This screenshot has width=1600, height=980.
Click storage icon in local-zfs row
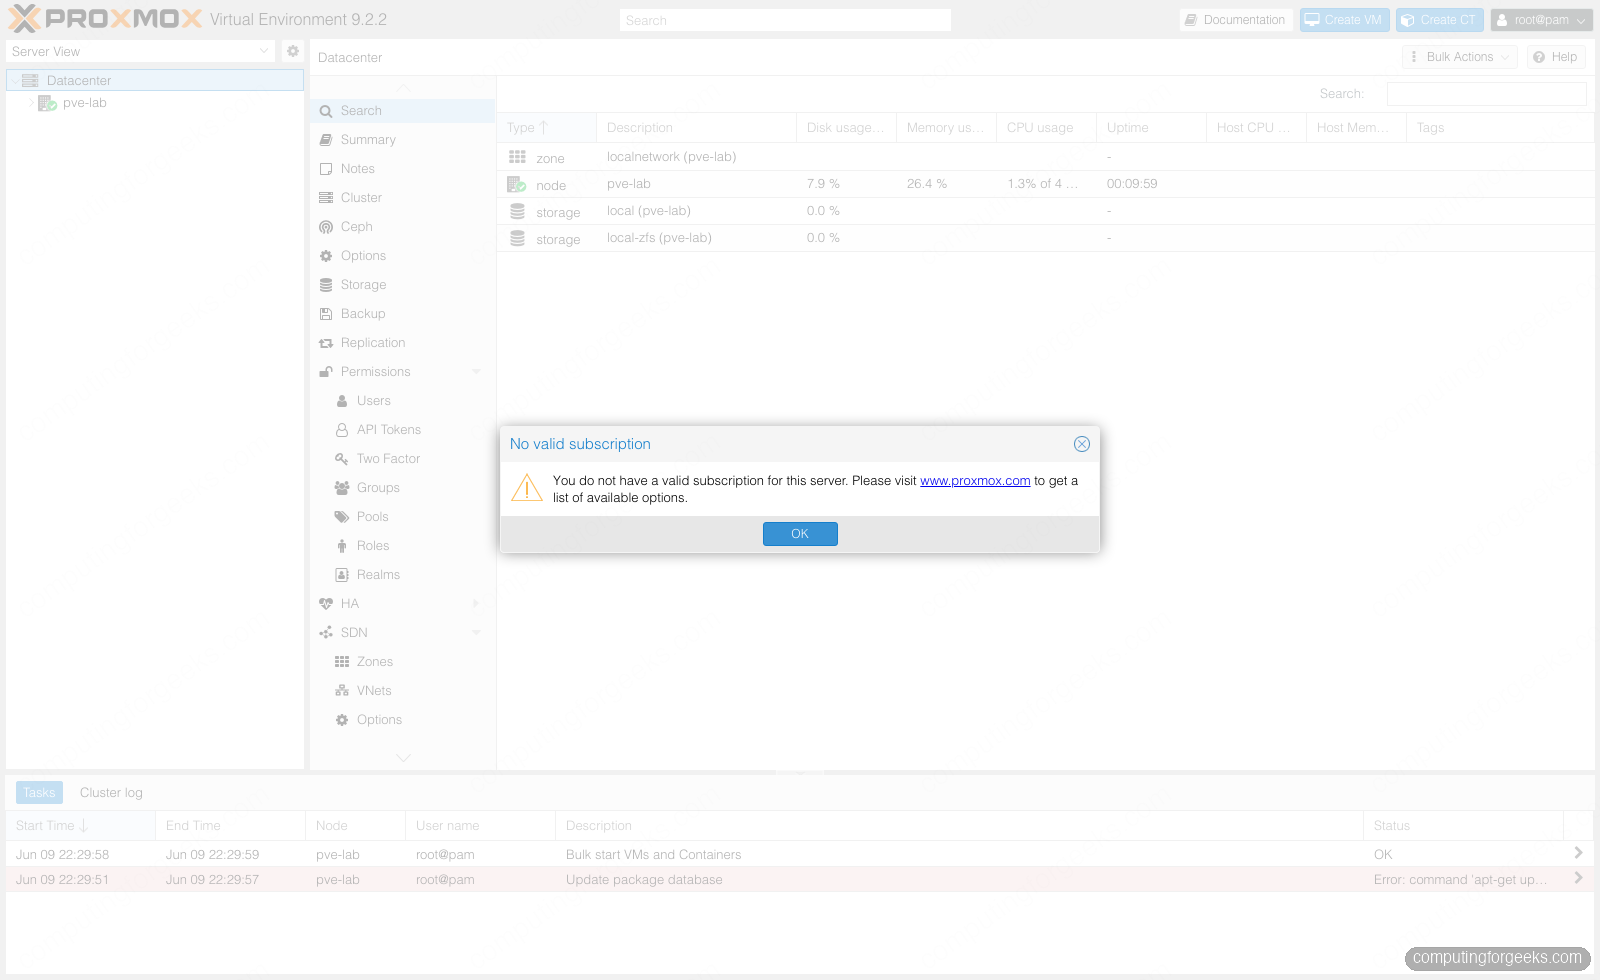pos(517,238)
